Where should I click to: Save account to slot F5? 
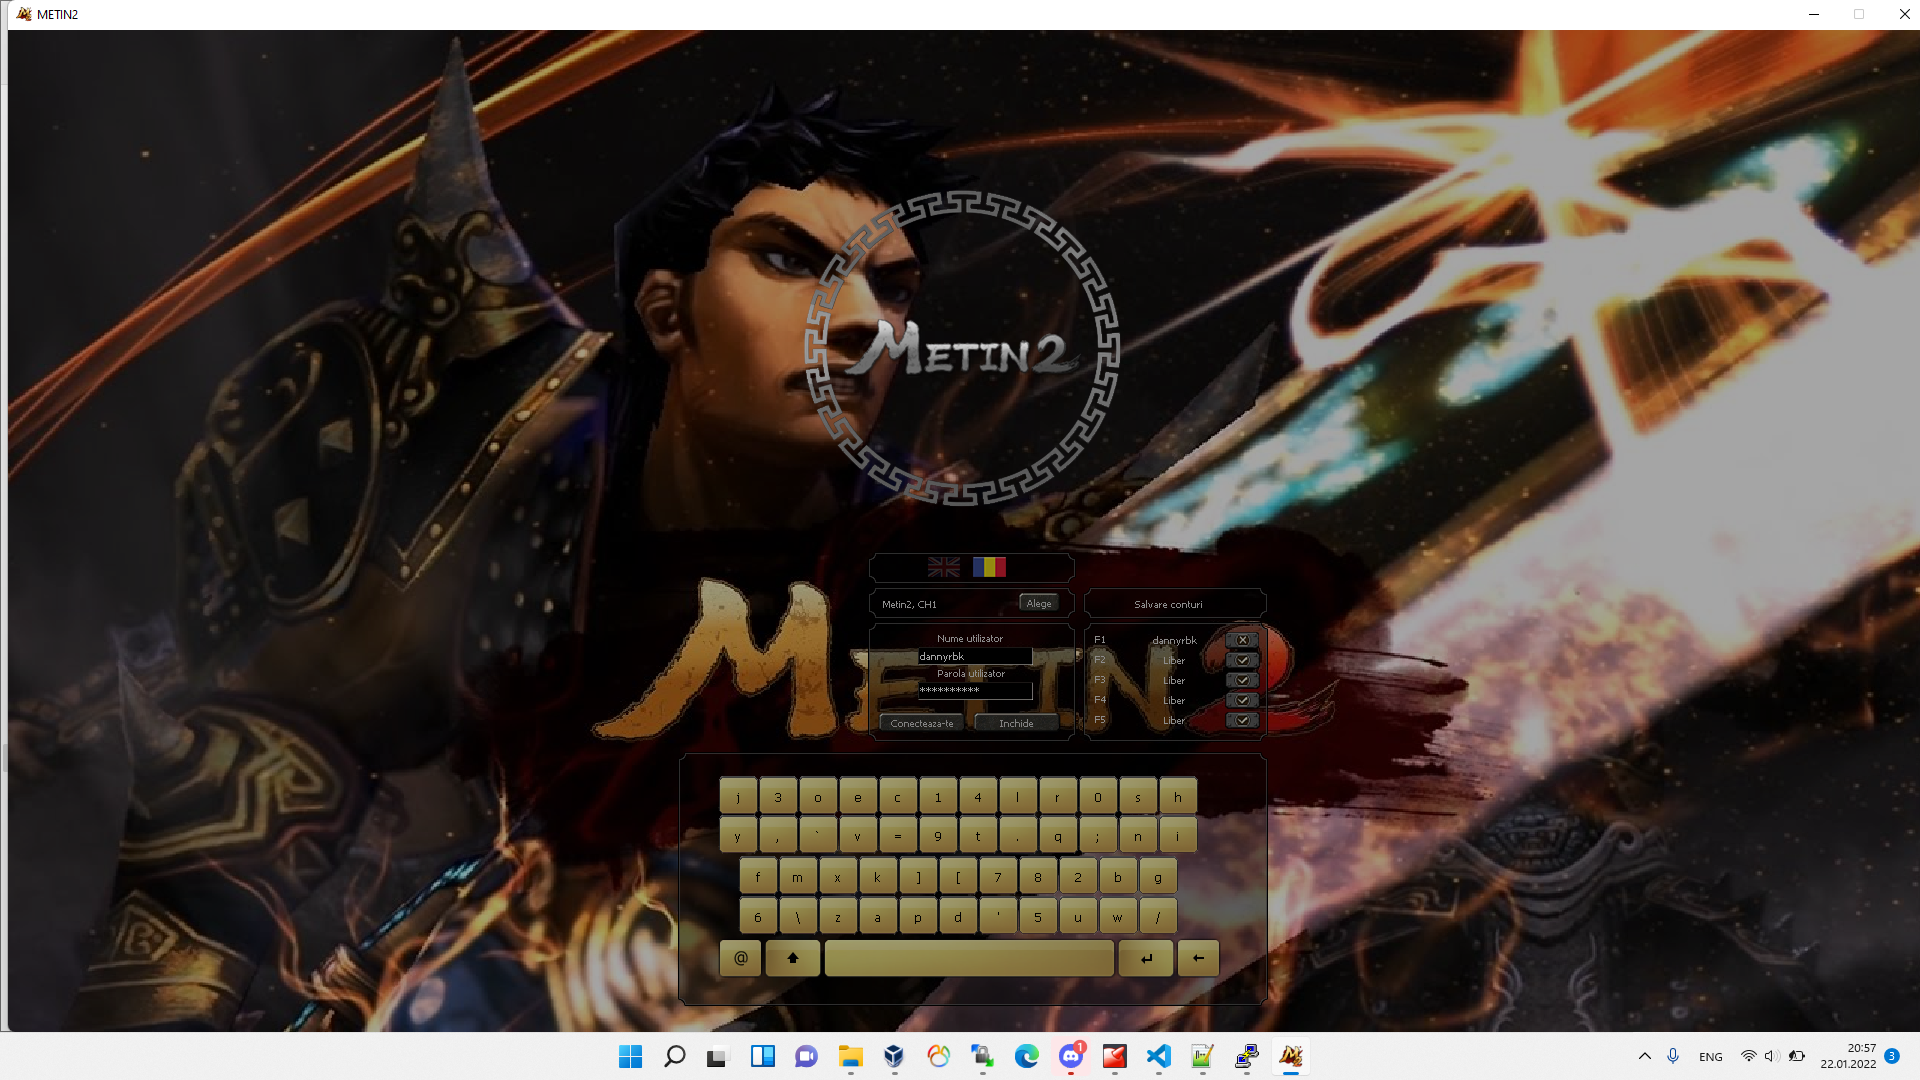point(1242,720)
